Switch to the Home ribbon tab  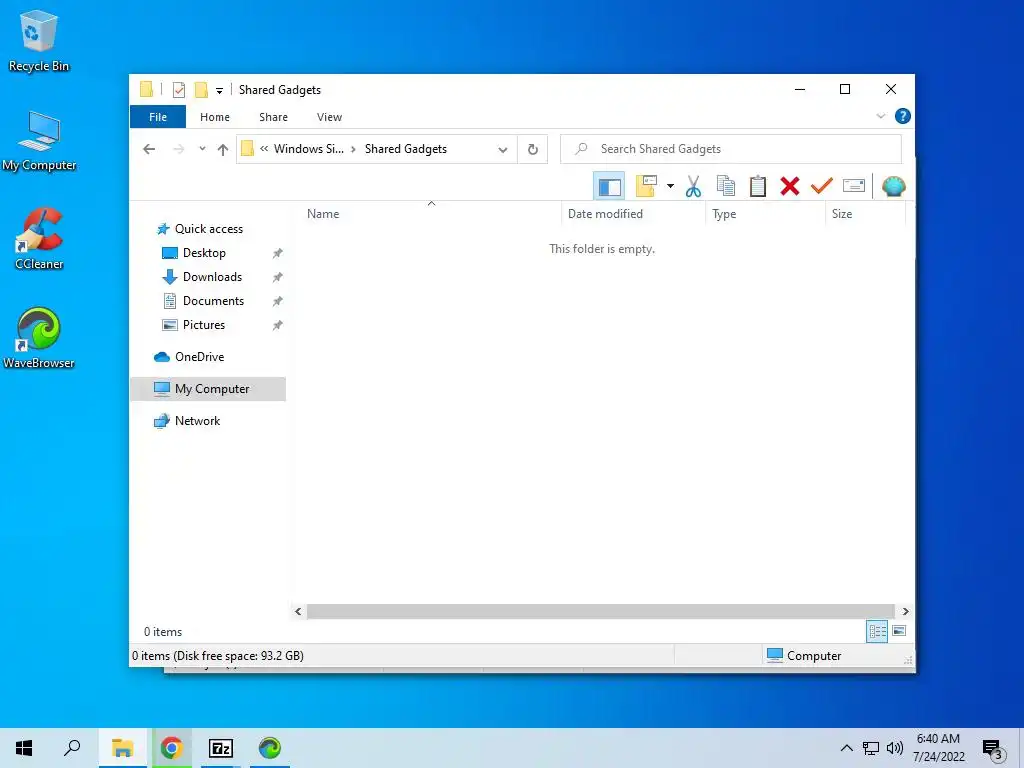pyautogui.click(x=215, y=117)
